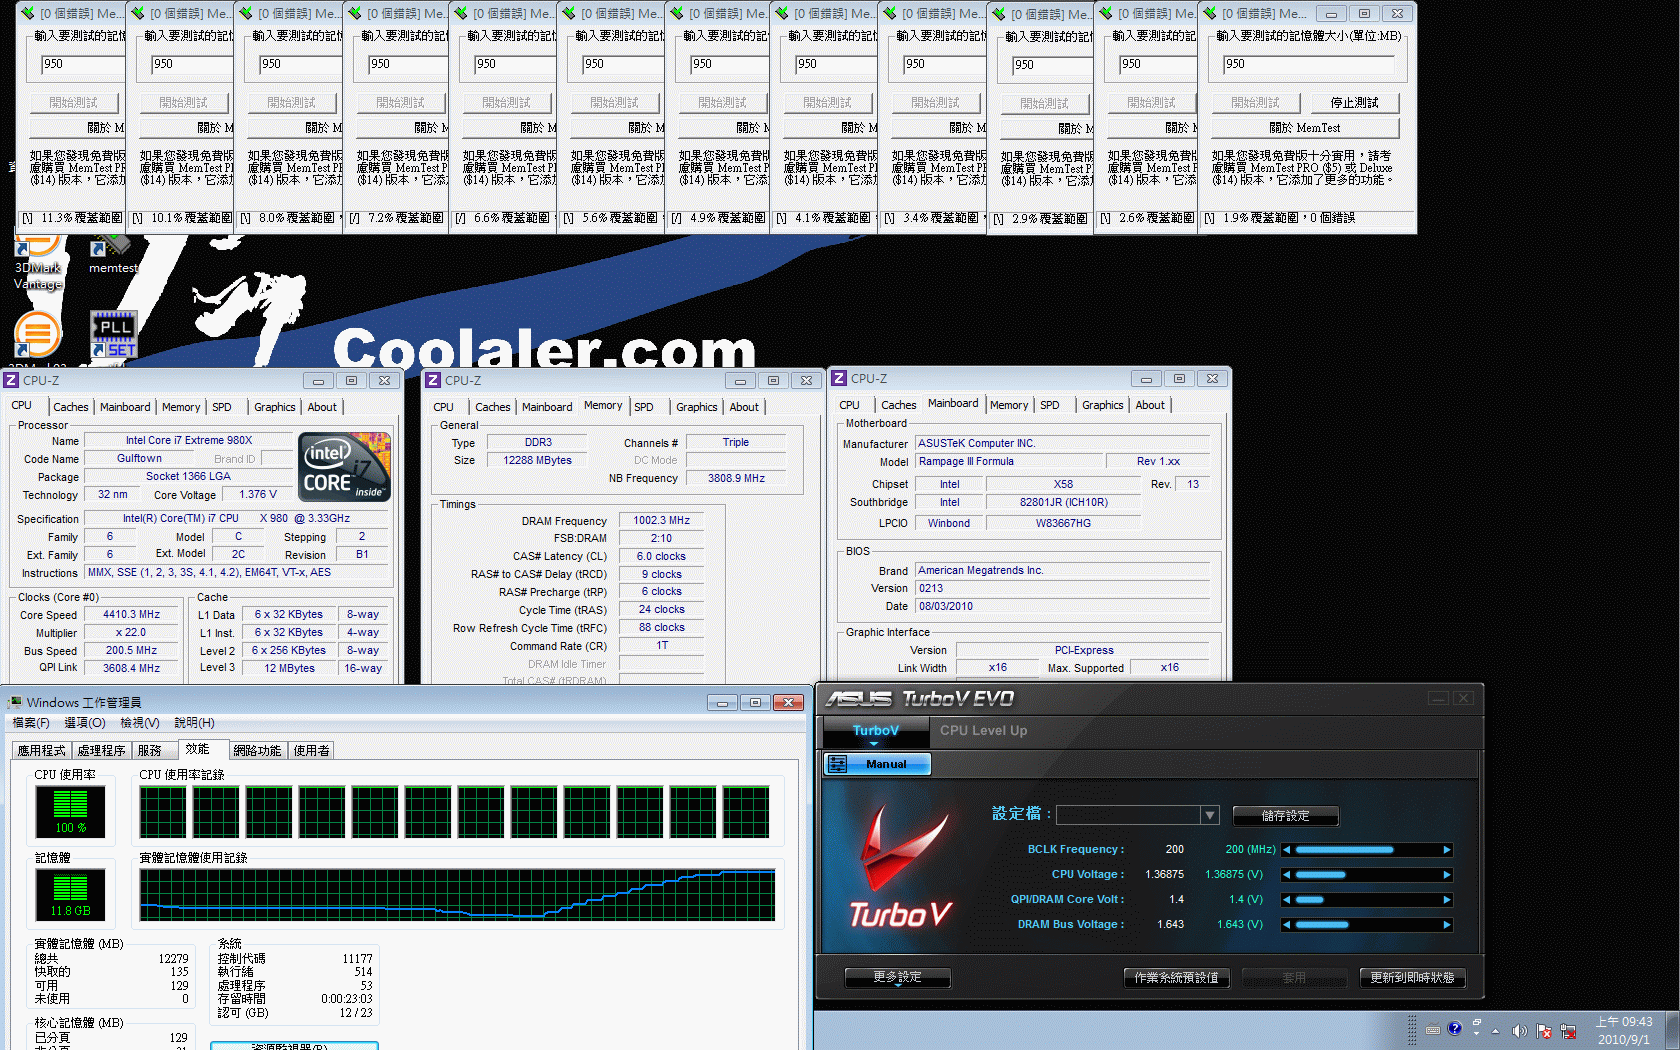This screenshot has height=1050, width=1680.
Task: Open the orange circle desktop shortcut icon
Action: click(38, 334)
